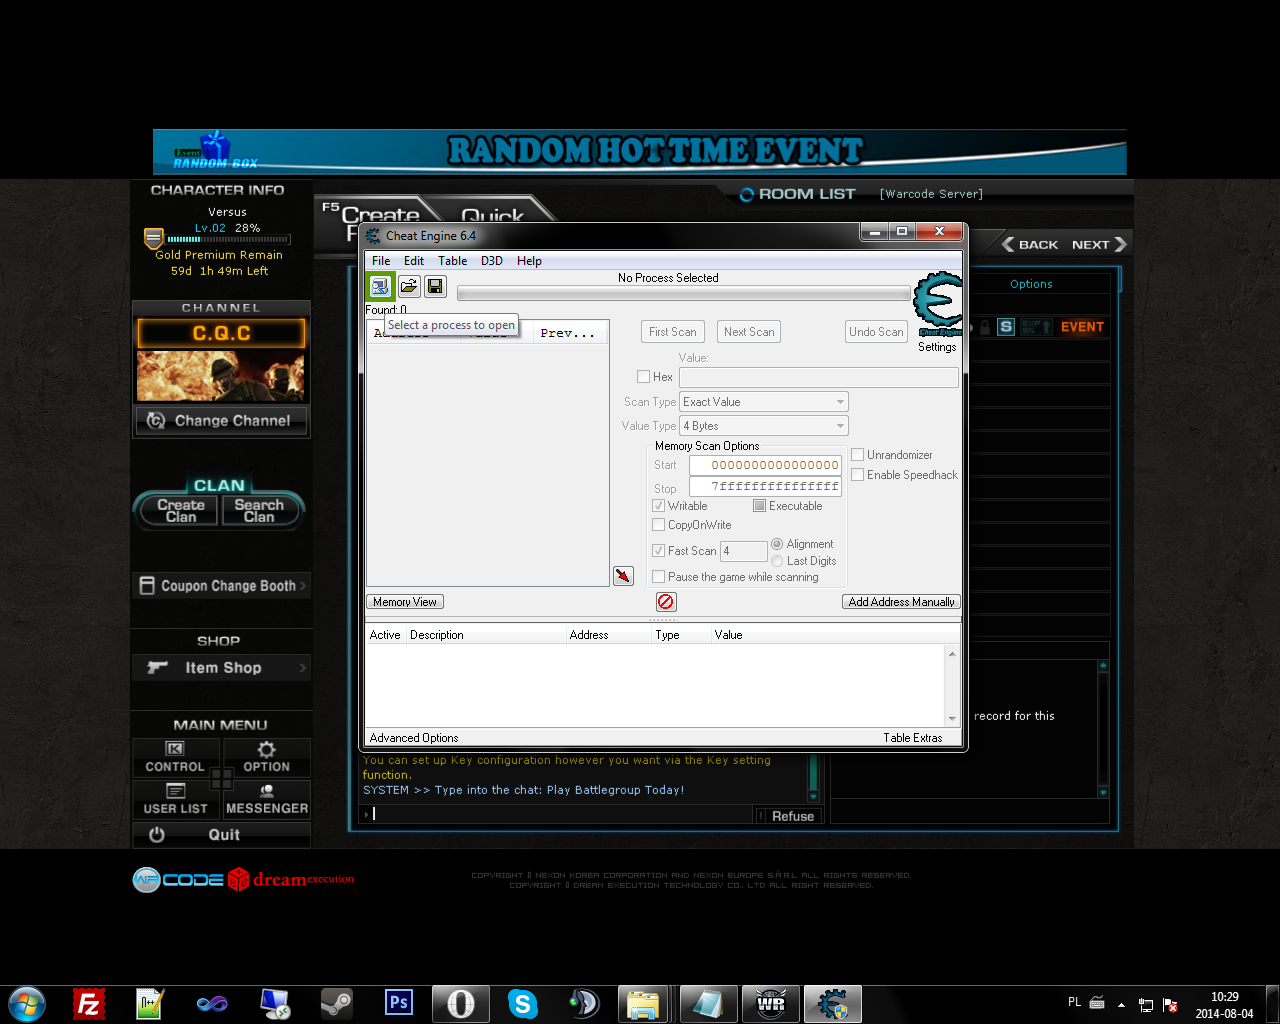Viewport: 1280px width, 1024px height.
Task: Open Notepad++ from the taskbar
Action: (x=150, y=1004)
